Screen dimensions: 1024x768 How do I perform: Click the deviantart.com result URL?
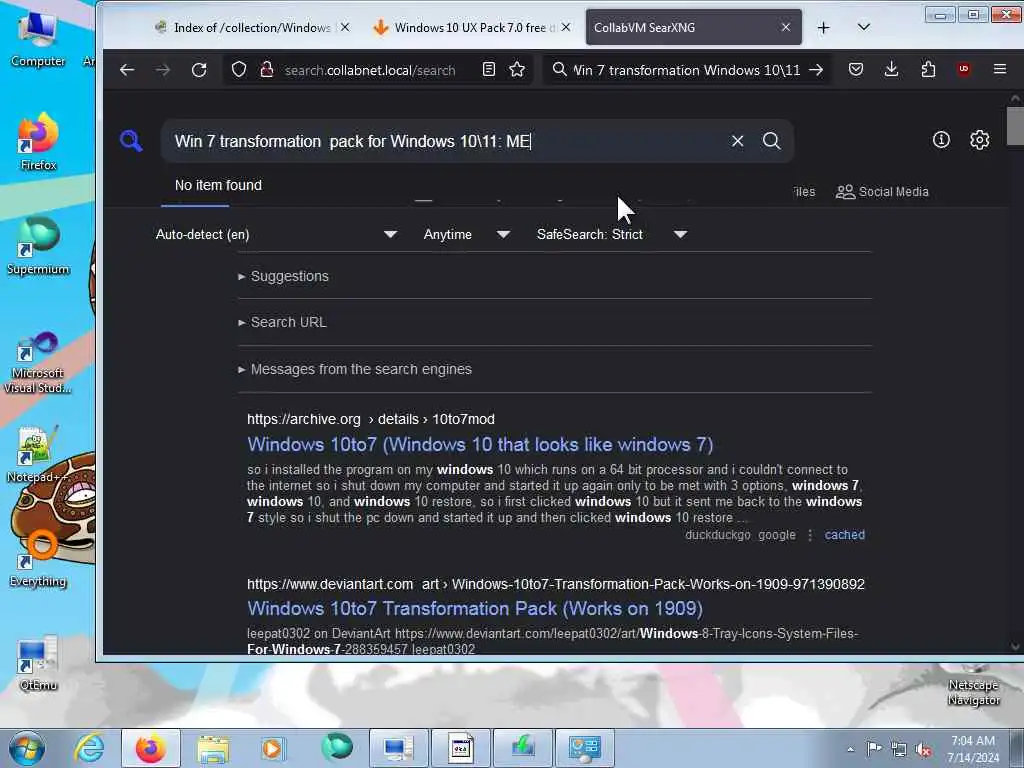556,584
